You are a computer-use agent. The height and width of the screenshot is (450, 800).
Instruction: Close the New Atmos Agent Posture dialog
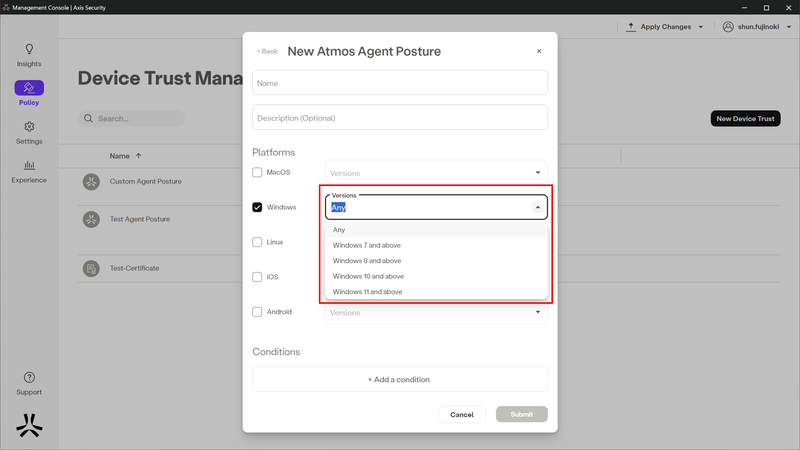pyautogui.click(x=539, y=51)
